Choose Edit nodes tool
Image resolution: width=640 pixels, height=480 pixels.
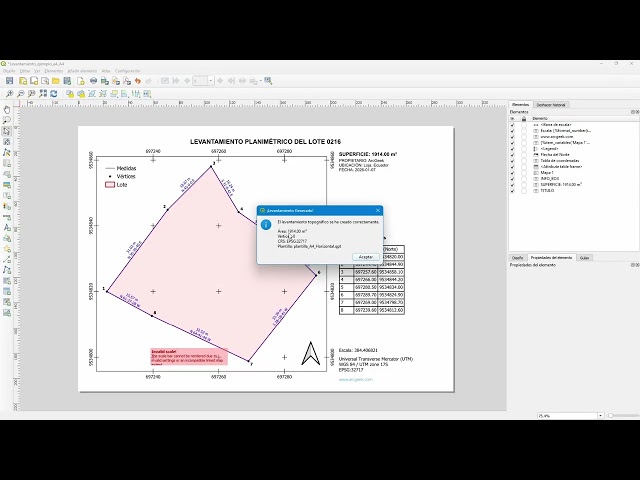pyautogui.click(x=7, y=152)
